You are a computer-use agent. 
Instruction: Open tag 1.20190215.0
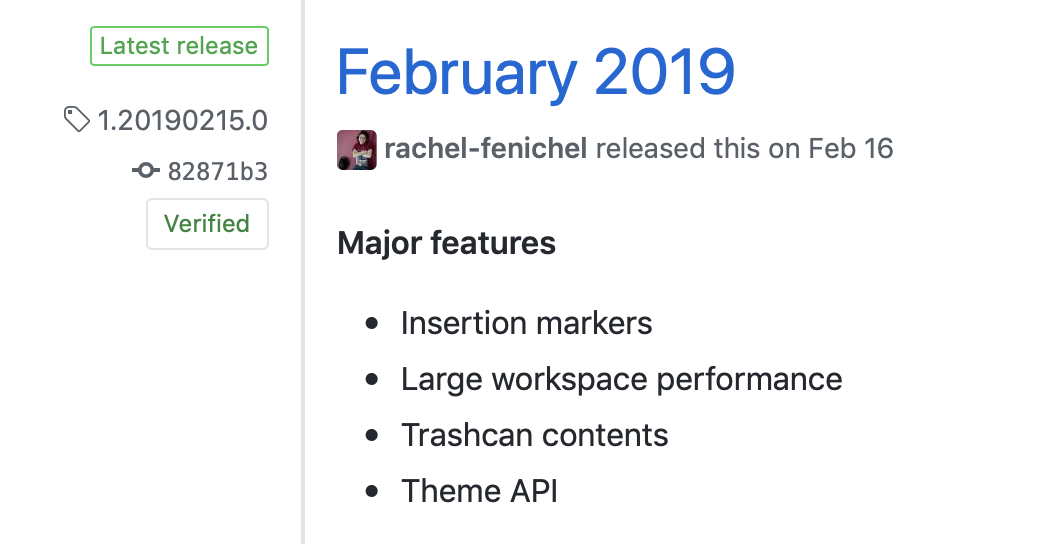182,121
